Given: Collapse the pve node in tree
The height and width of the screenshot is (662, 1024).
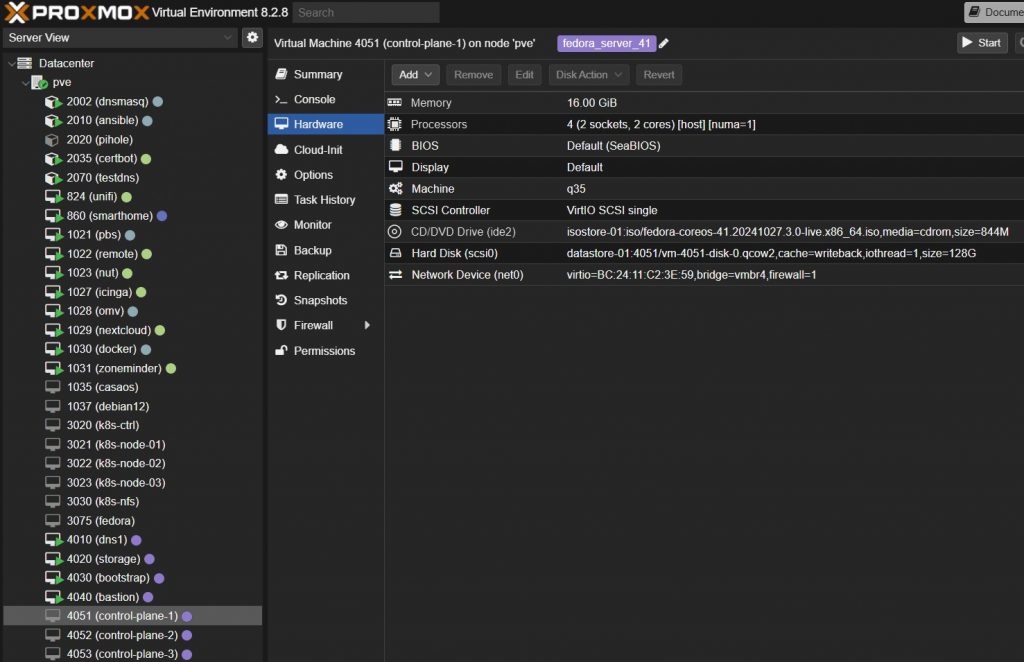Looking at the screenshot, I should click(x=24, y=82).
